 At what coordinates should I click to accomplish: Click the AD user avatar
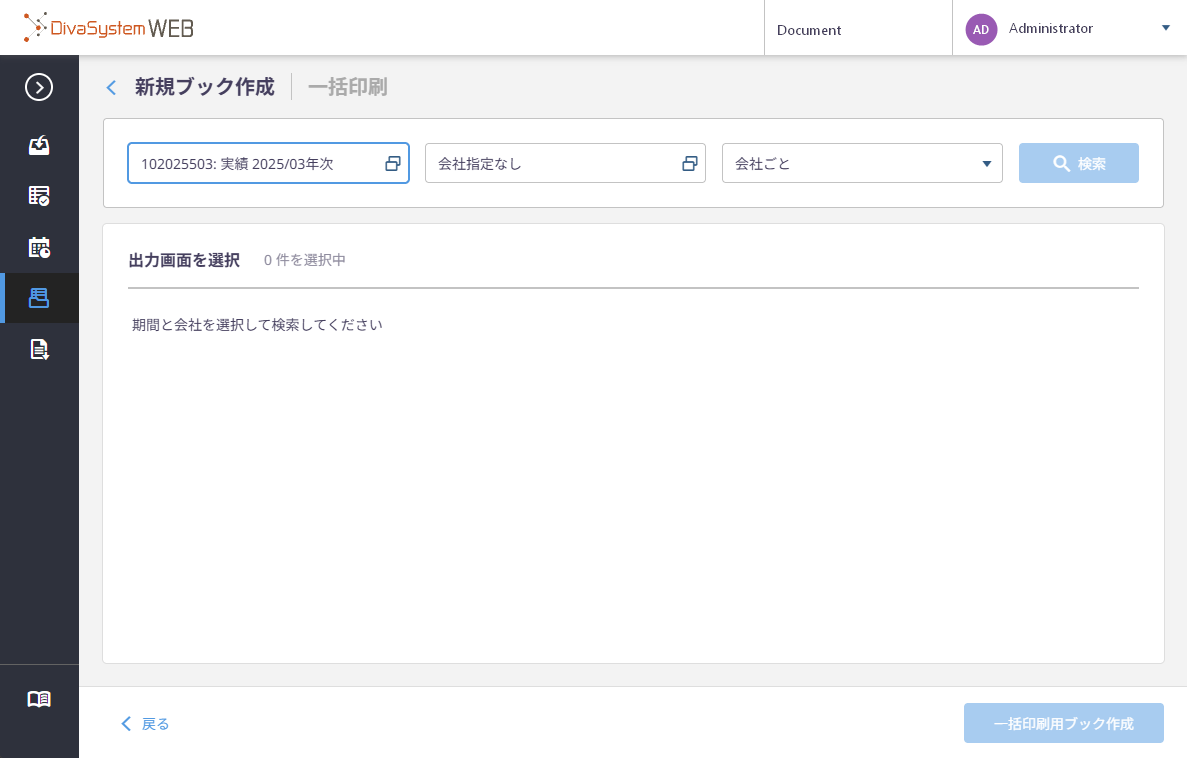pyautogui.click(x=980, y=30)
